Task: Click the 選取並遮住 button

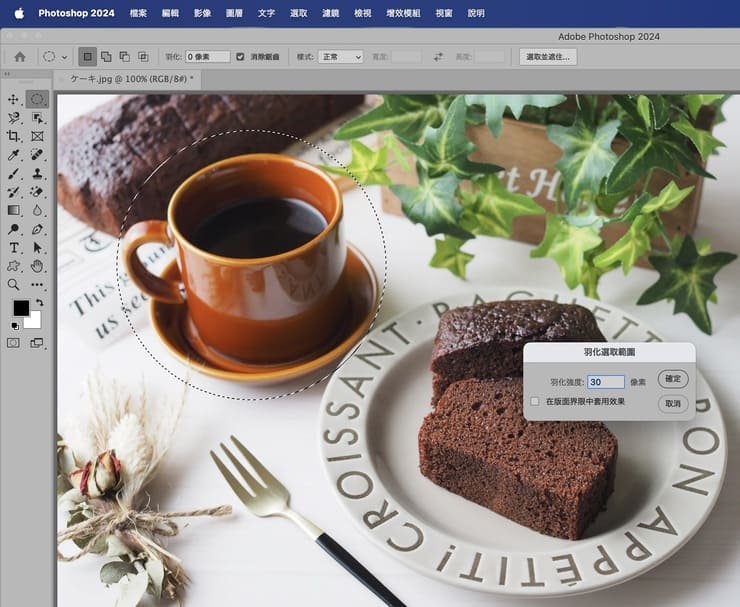Action: tap(548, 57)
